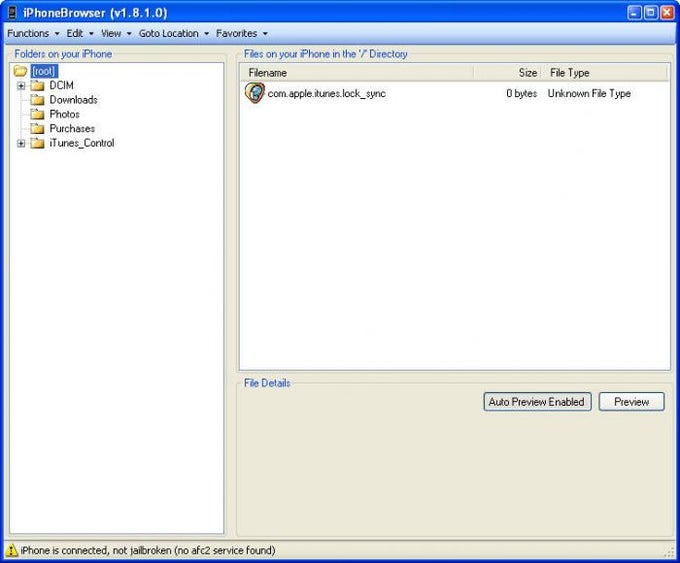This screenshot has height=563, width=680.
Task: Open the View menu
Action: tap(116, 33)
